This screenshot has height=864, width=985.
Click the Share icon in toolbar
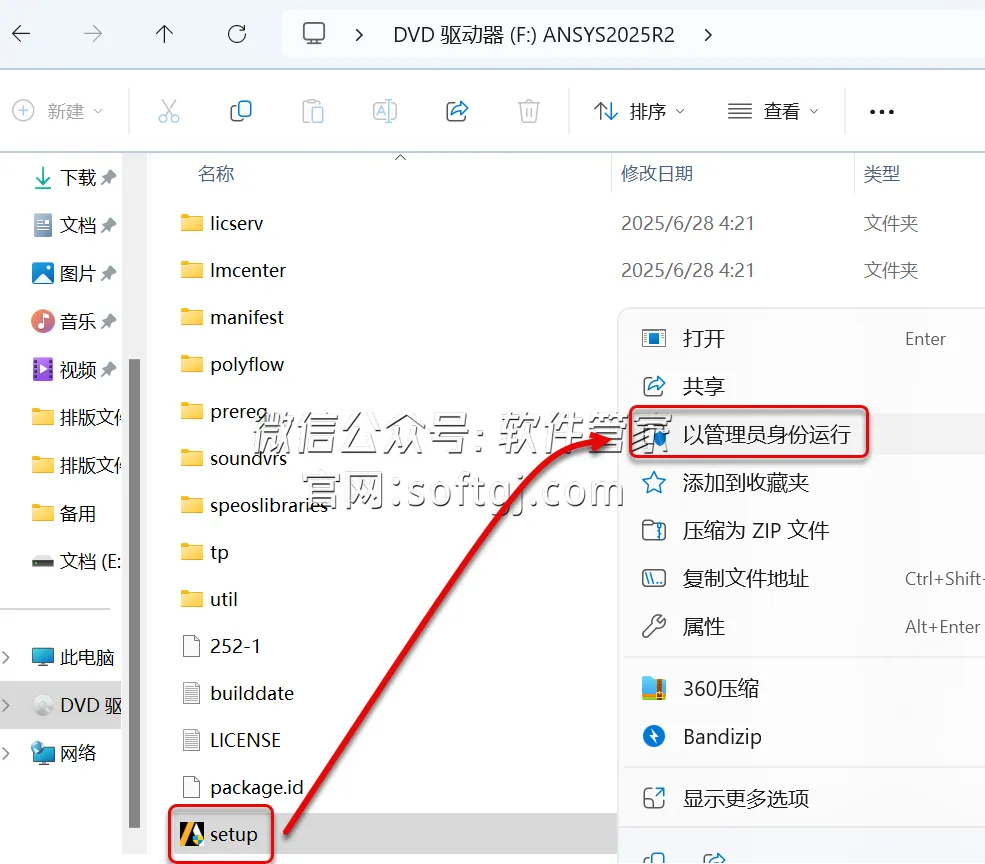point(457,111)
